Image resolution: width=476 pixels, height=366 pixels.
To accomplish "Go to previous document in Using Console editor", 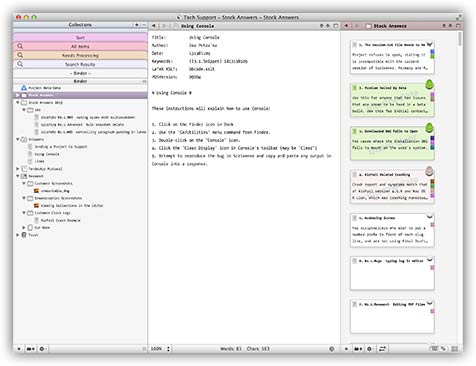I will click(x=322, y=26).
